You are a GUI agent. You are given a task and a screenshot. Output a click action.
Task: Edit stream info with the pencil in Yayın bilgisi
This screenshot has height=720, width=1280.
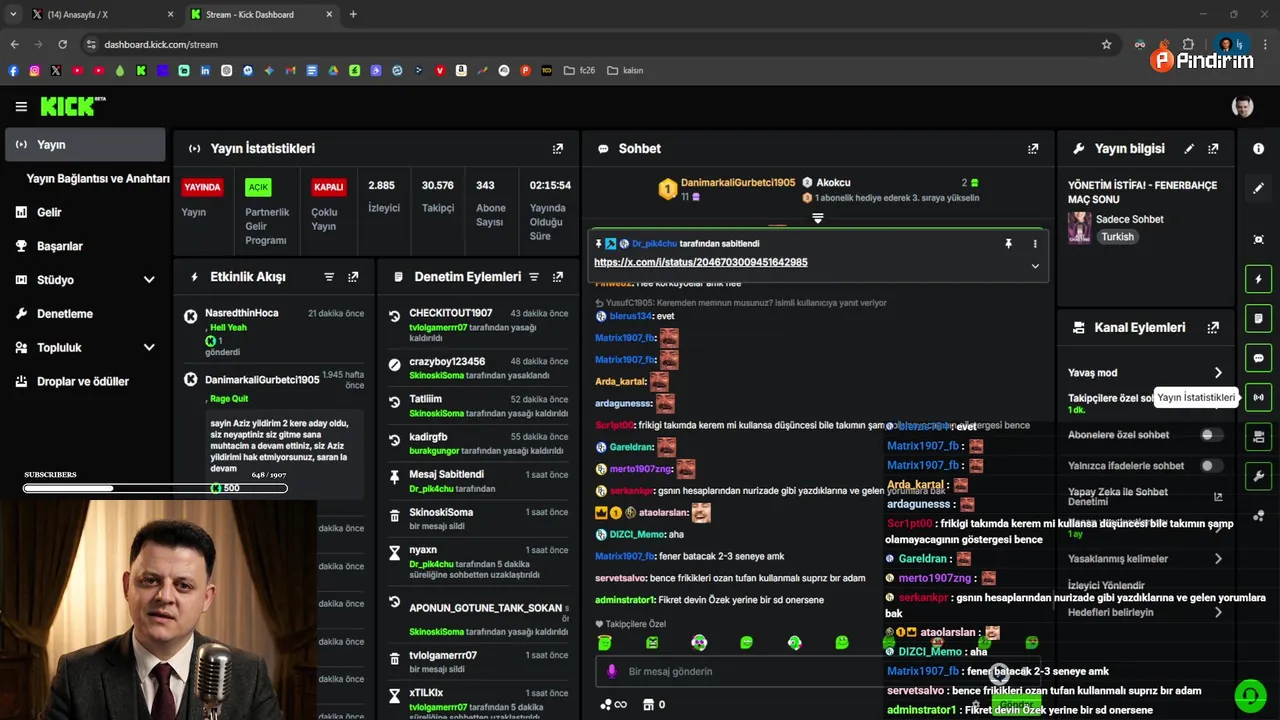click(1189, 148)
